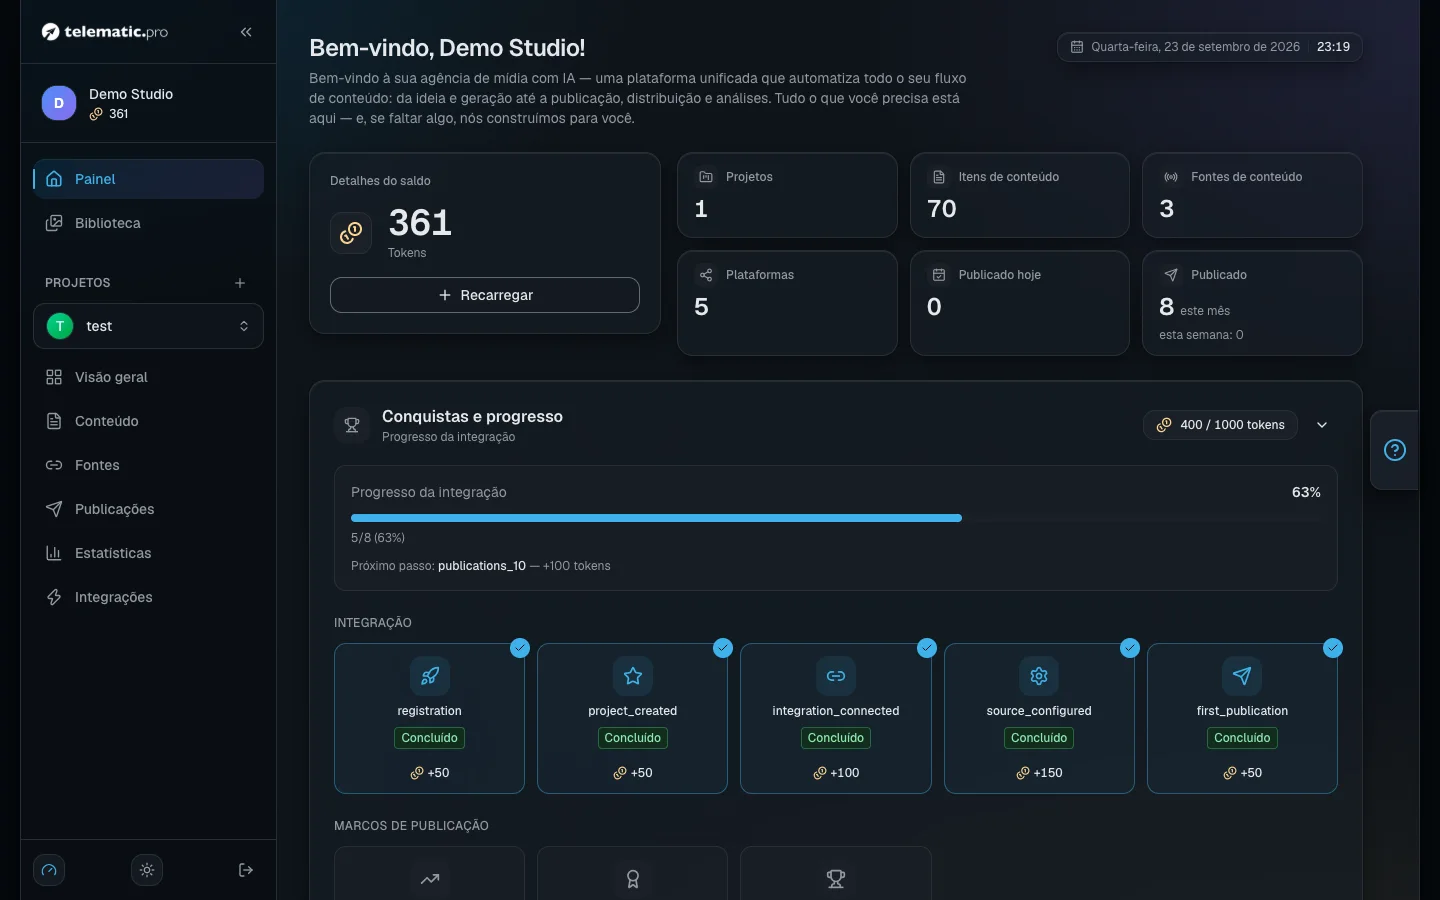Image resolution: width=1440 pixels, height=900 pixels.
Task: Open the test project selector dropdown
Action: (x=148, y=326)
